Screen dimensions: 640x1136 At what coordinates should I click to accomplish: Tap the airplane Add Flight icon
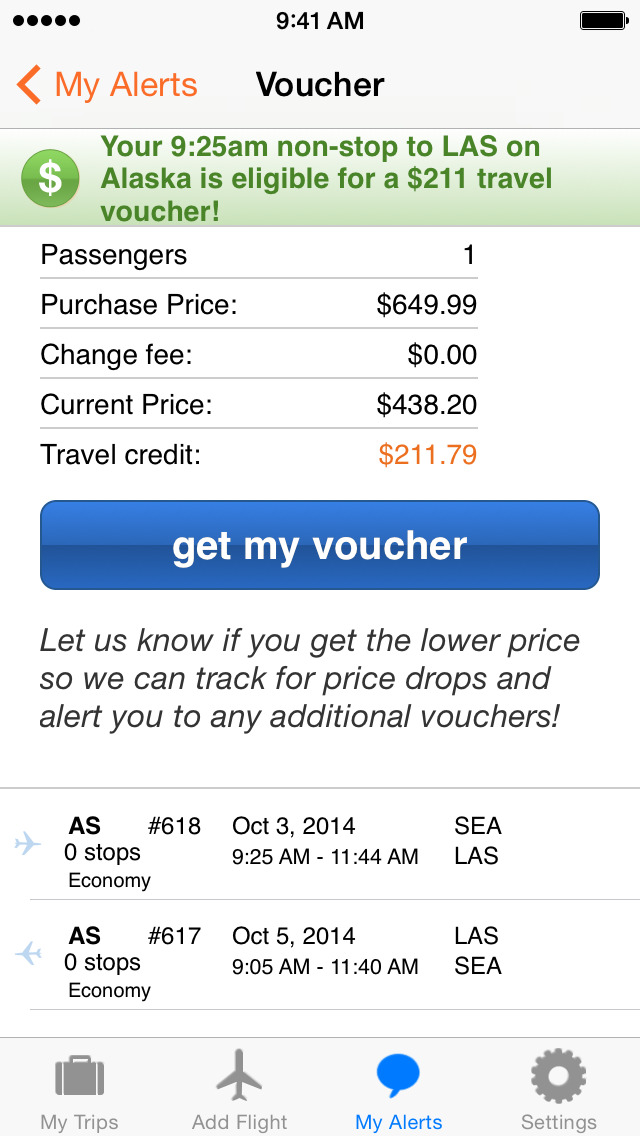(x=240, y=1075)
